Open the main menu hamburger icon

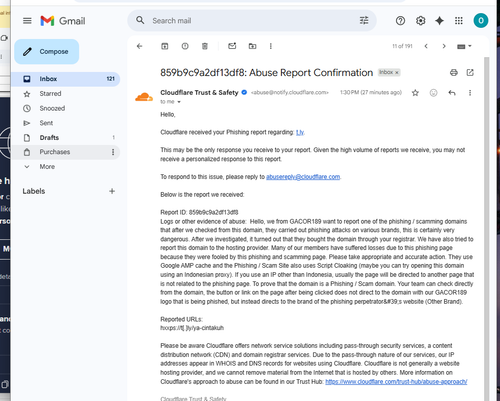27,21
